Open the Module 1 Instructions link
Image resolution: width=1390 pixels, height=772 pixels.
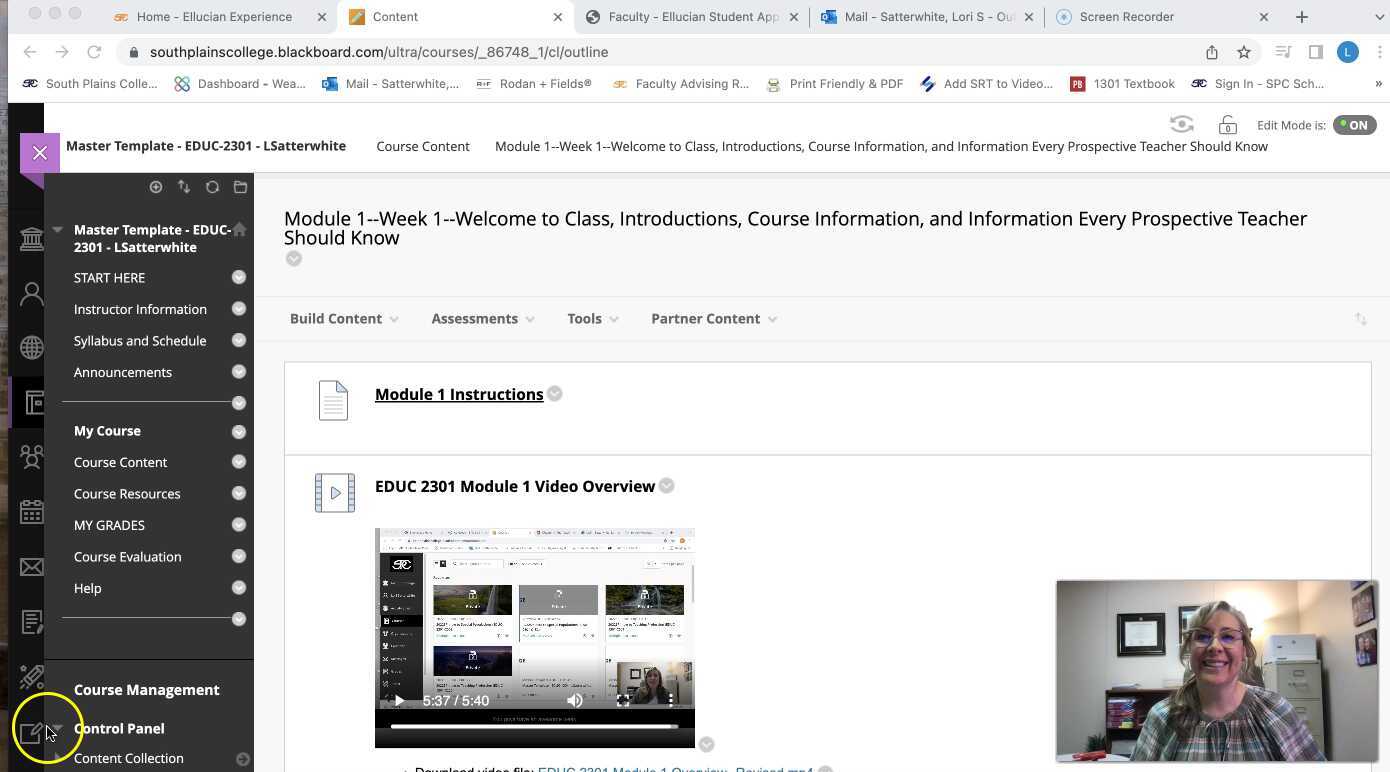(x=459, y=393)
